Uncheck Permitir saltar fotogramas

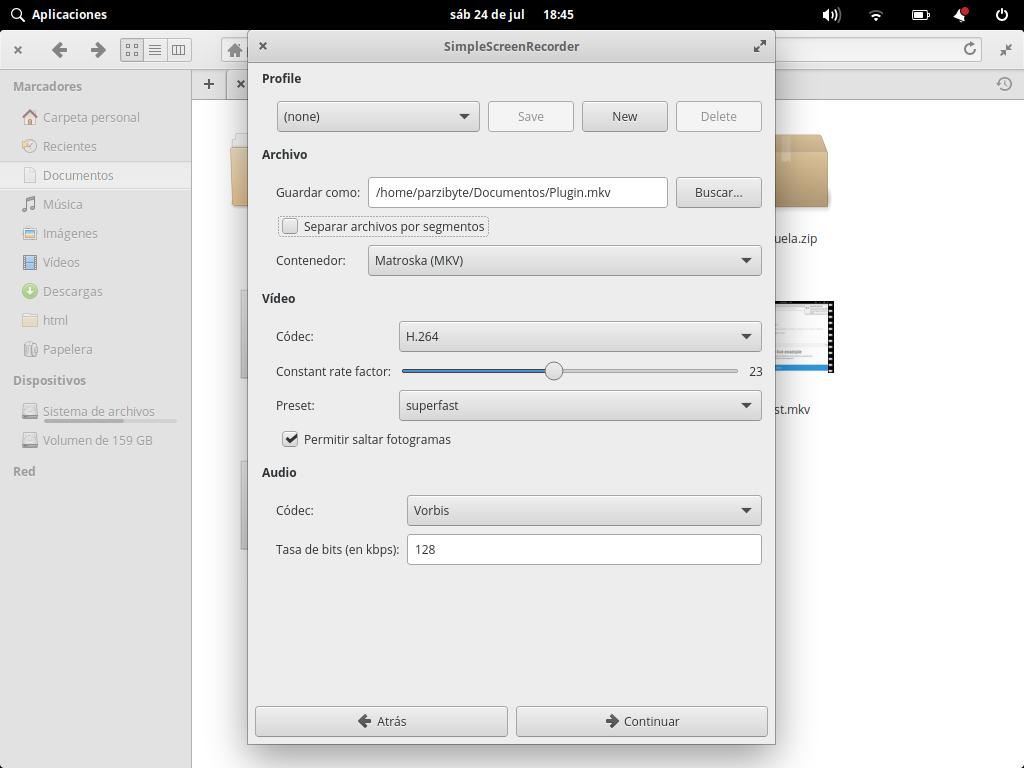(290, 440)
